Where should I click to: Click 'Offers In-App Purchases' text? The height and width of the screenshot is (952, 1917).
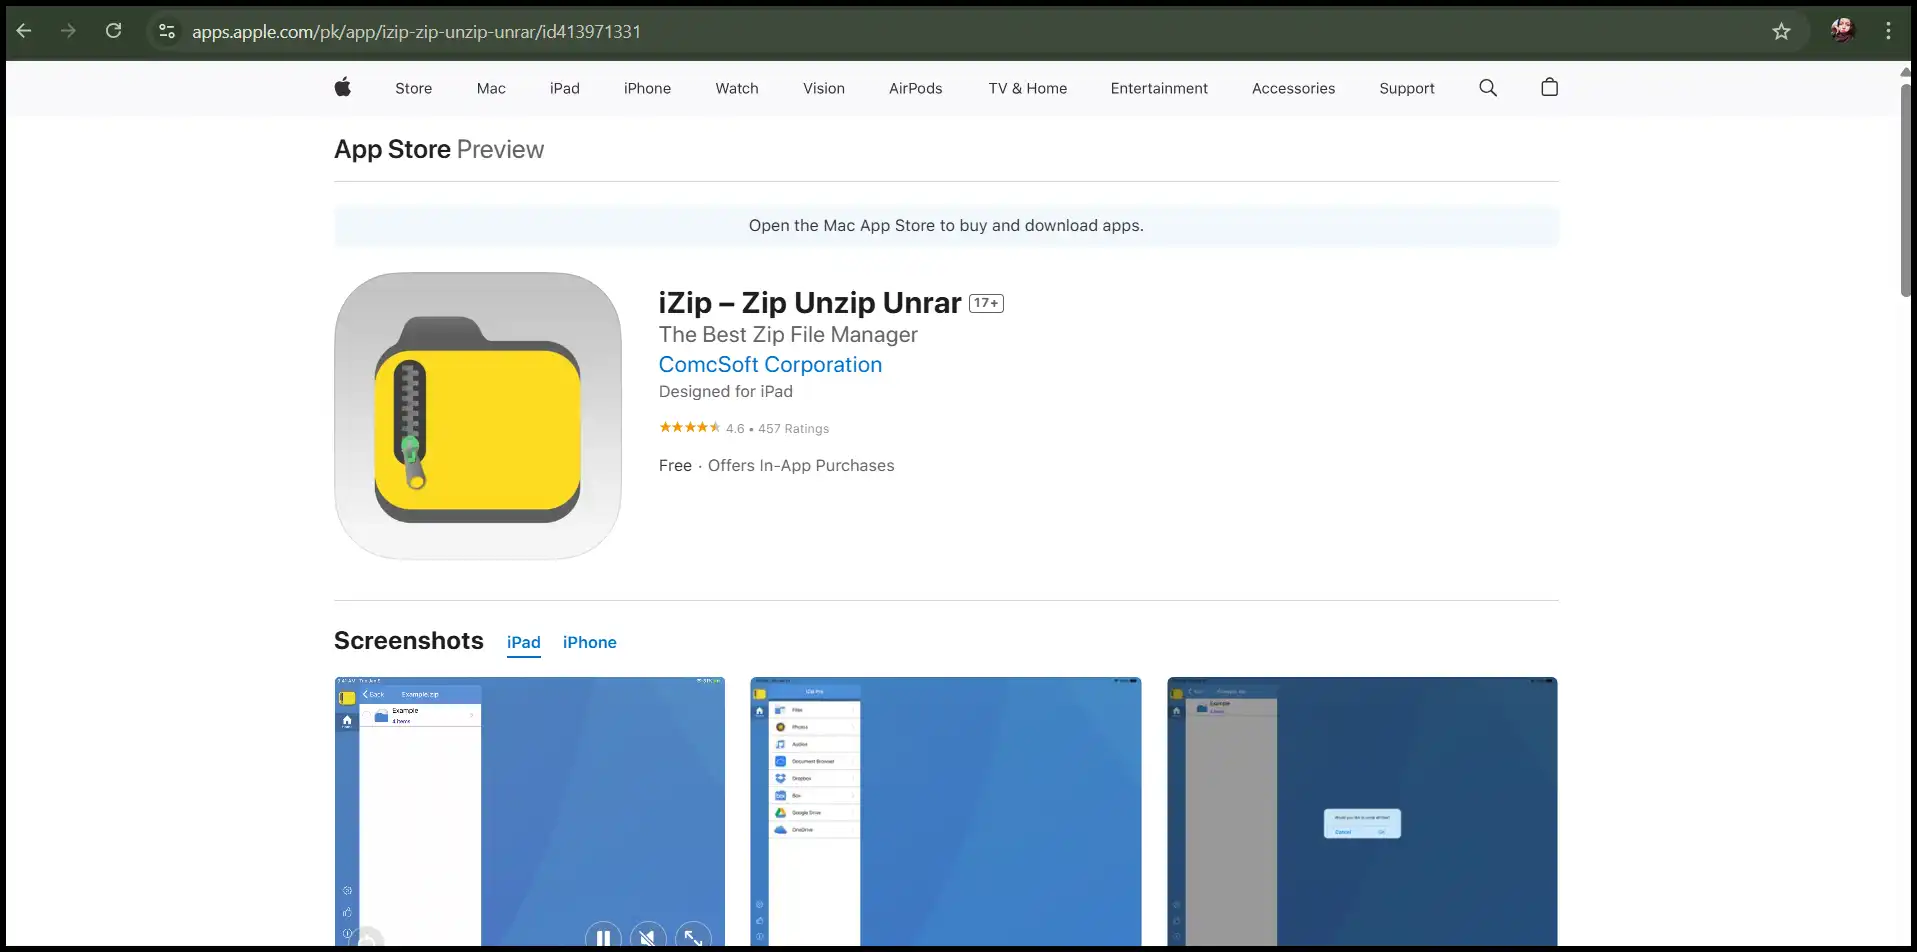pyautogui.click(x=801, y=466)
